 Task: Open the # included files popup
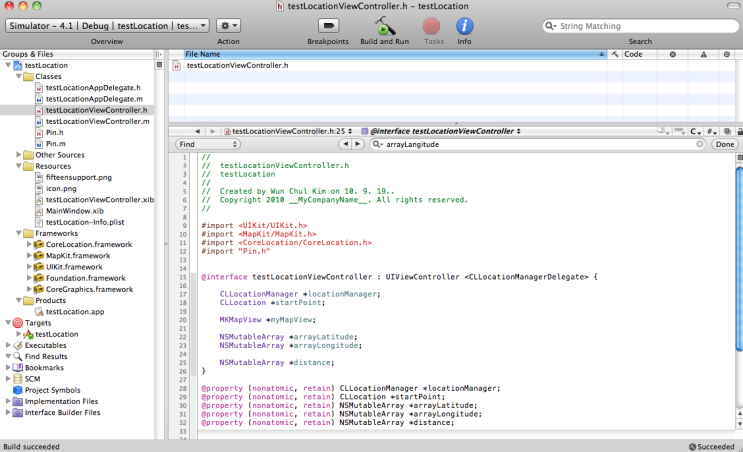(712, 131)
